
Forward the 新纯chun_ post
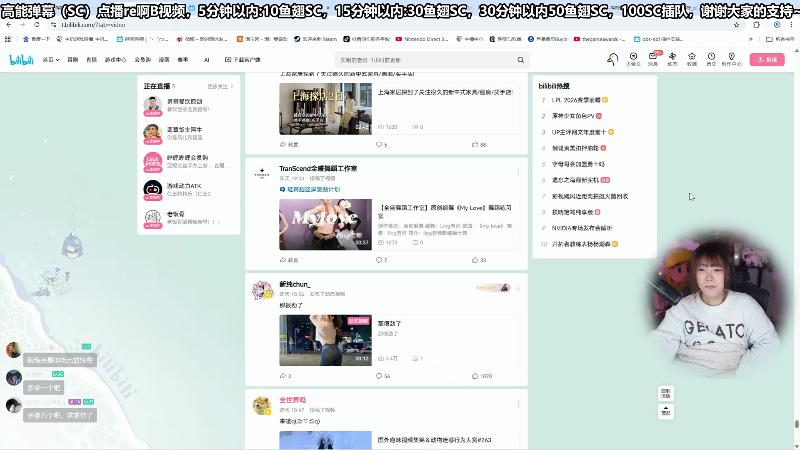tap(285, 376)
